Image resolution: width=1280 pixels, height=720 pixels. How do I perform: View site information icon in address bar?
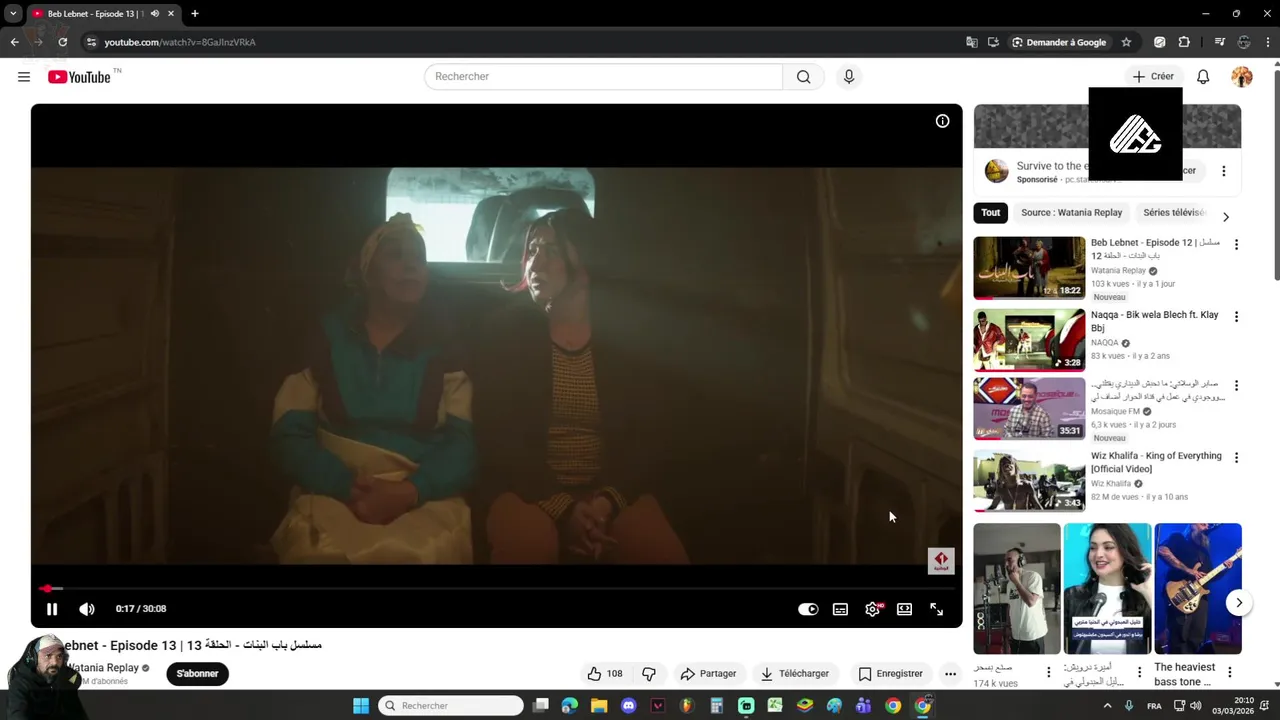[91, 42]
